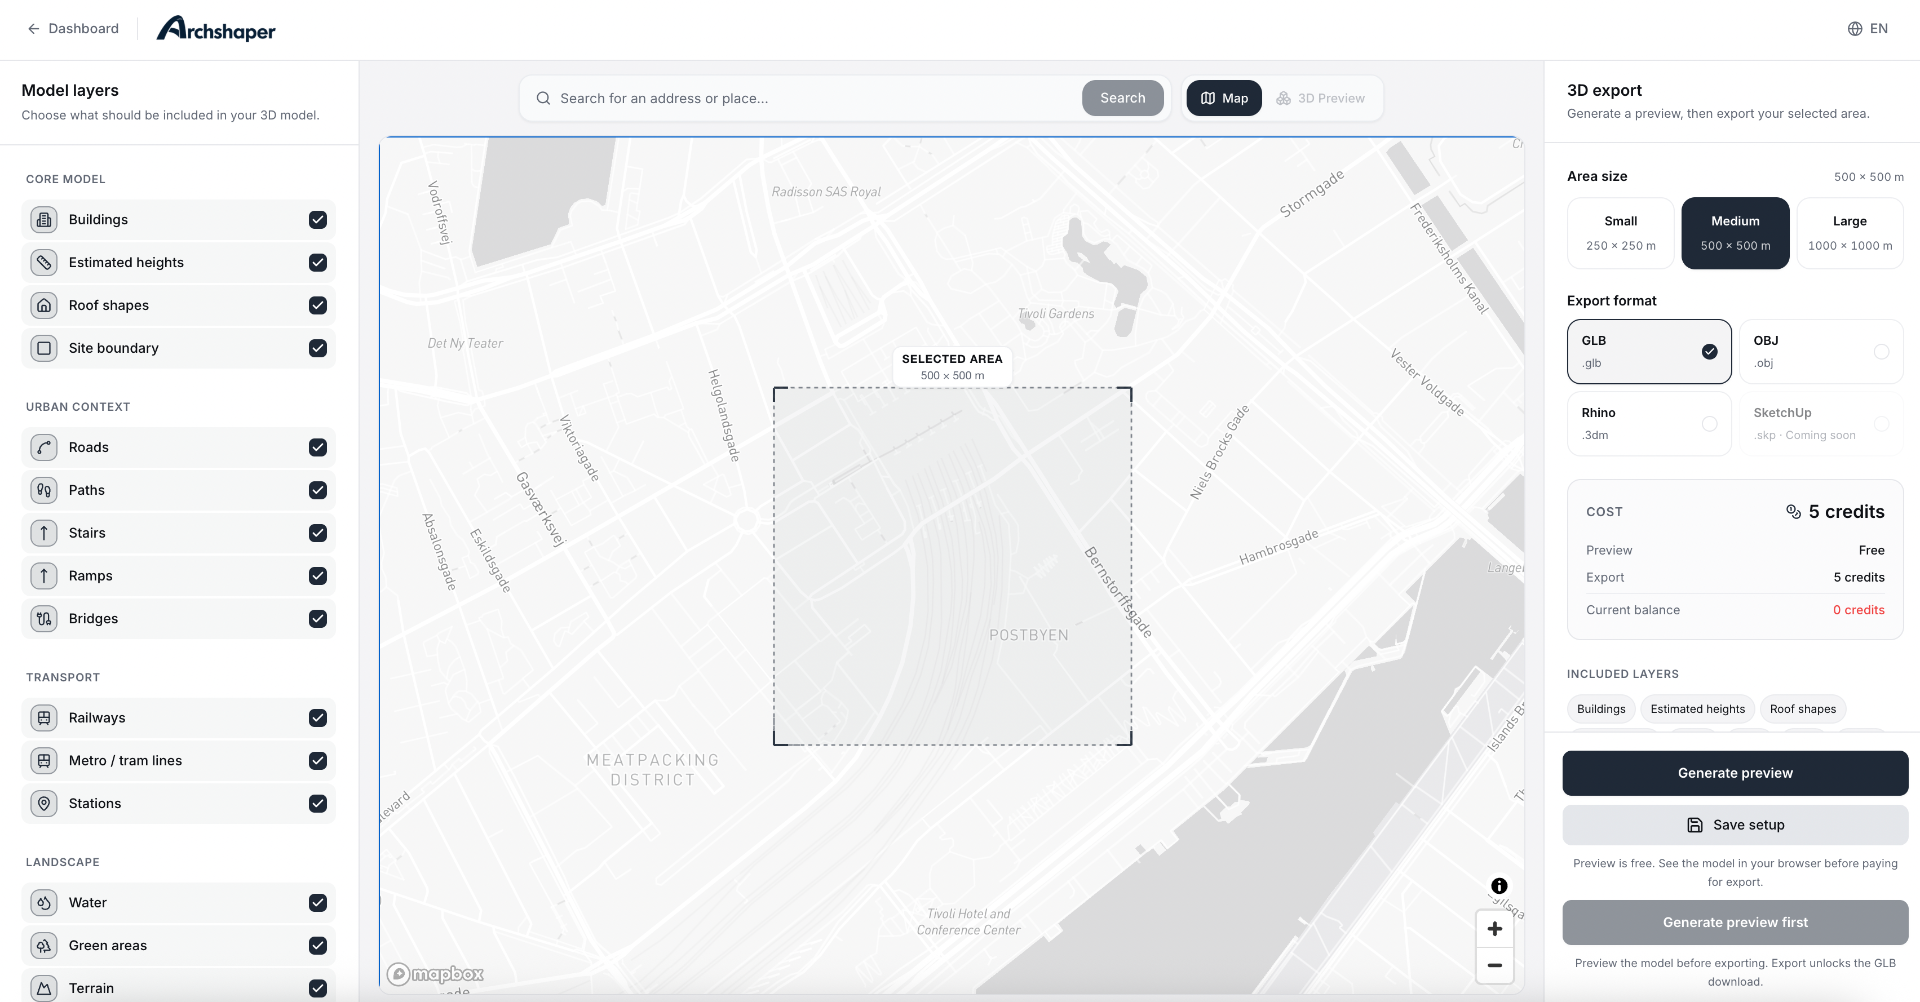1920x1002 pixels.
Task: Toggle the Site boundary checkbox
Action: pos(318,349)
